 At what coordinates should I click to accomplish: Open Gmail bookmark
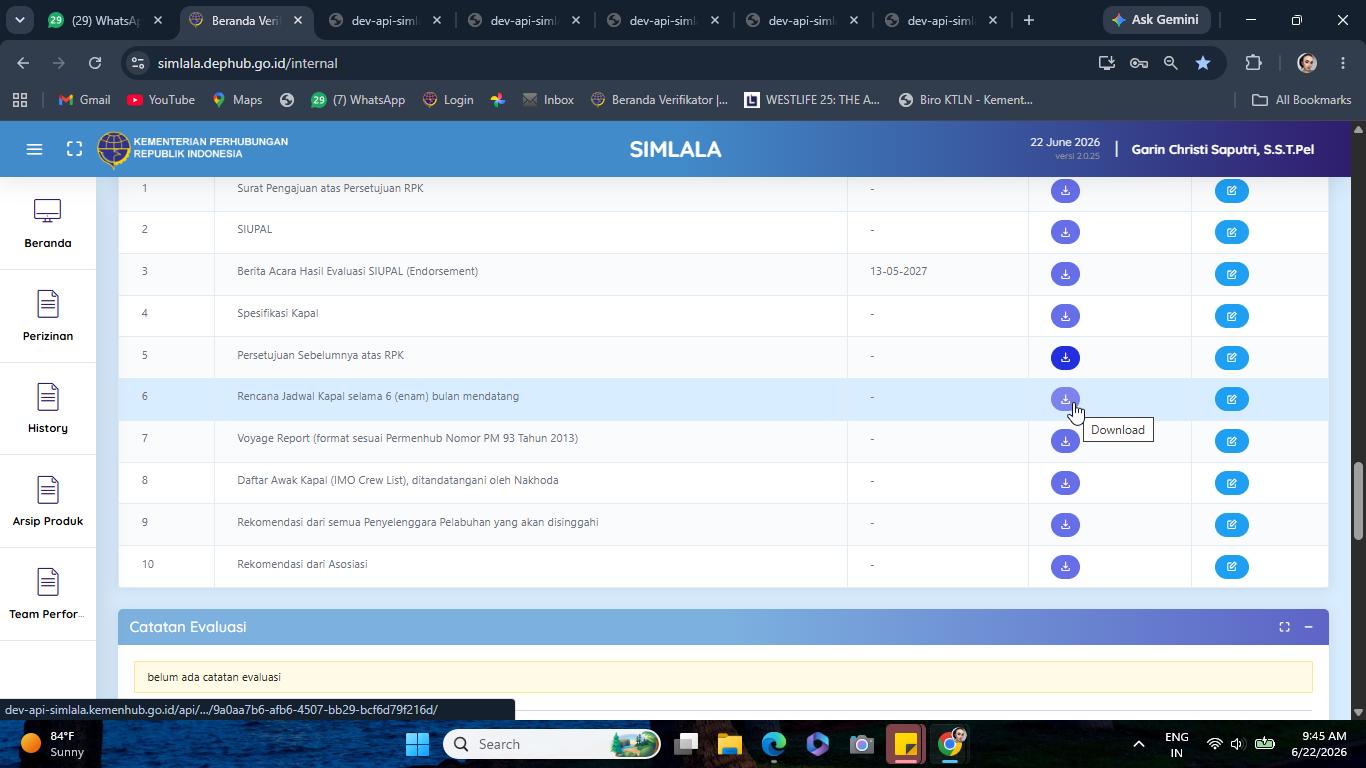click(84, 100)
